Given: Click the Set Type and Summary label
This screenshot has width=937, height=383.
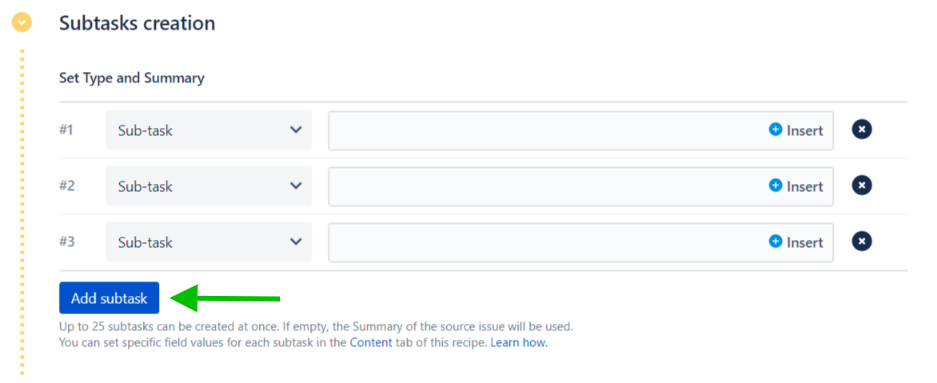Looking at the screenshot, I should (x=131, y=78).
